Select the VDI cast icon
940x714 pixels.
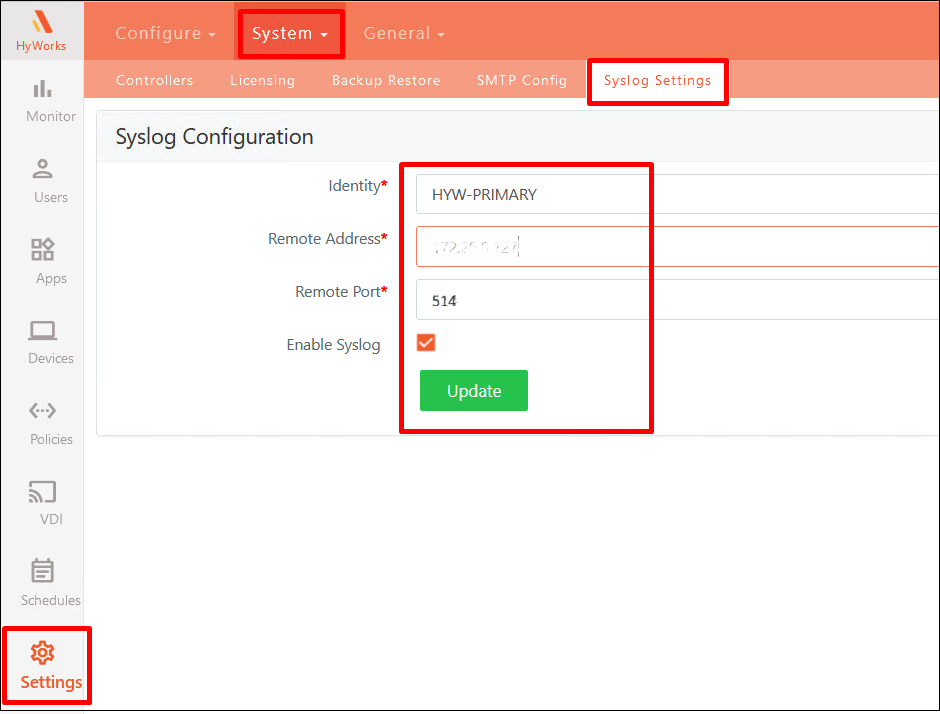(42, 491)
